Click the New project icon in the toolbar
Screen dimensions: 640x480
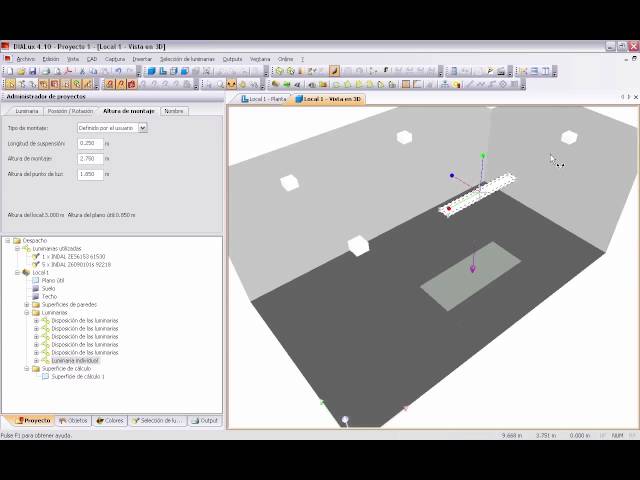pos(10,71)
